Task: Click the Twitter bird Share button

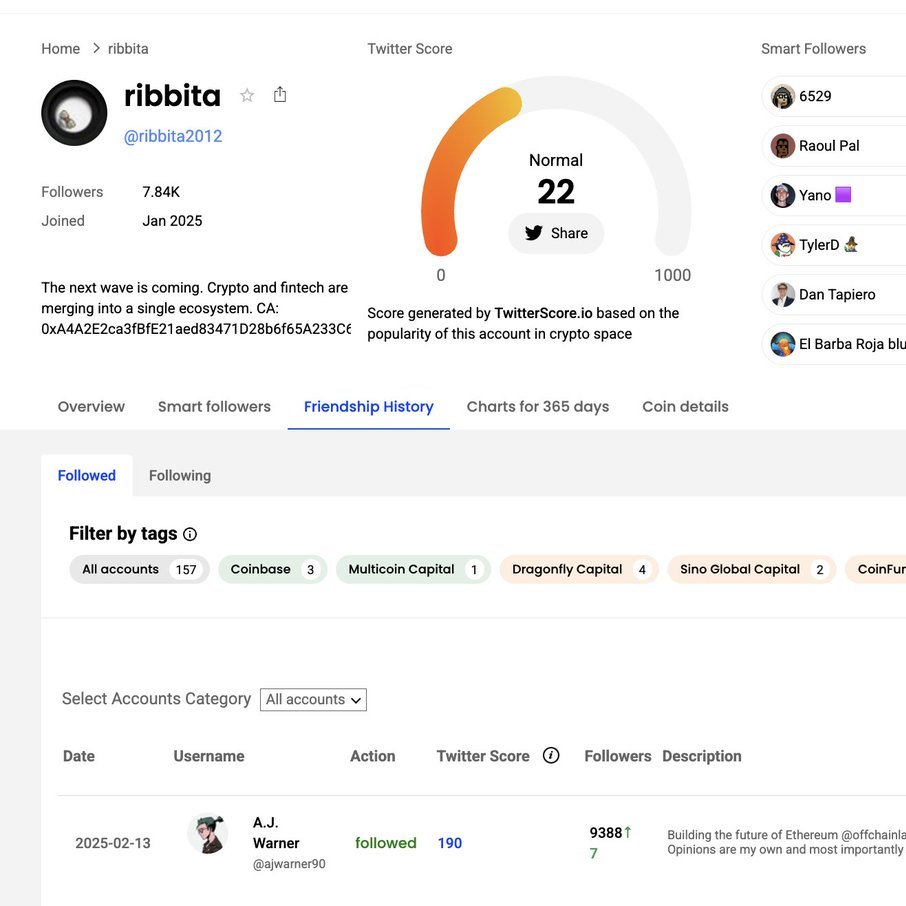Action: pos(556,233)
